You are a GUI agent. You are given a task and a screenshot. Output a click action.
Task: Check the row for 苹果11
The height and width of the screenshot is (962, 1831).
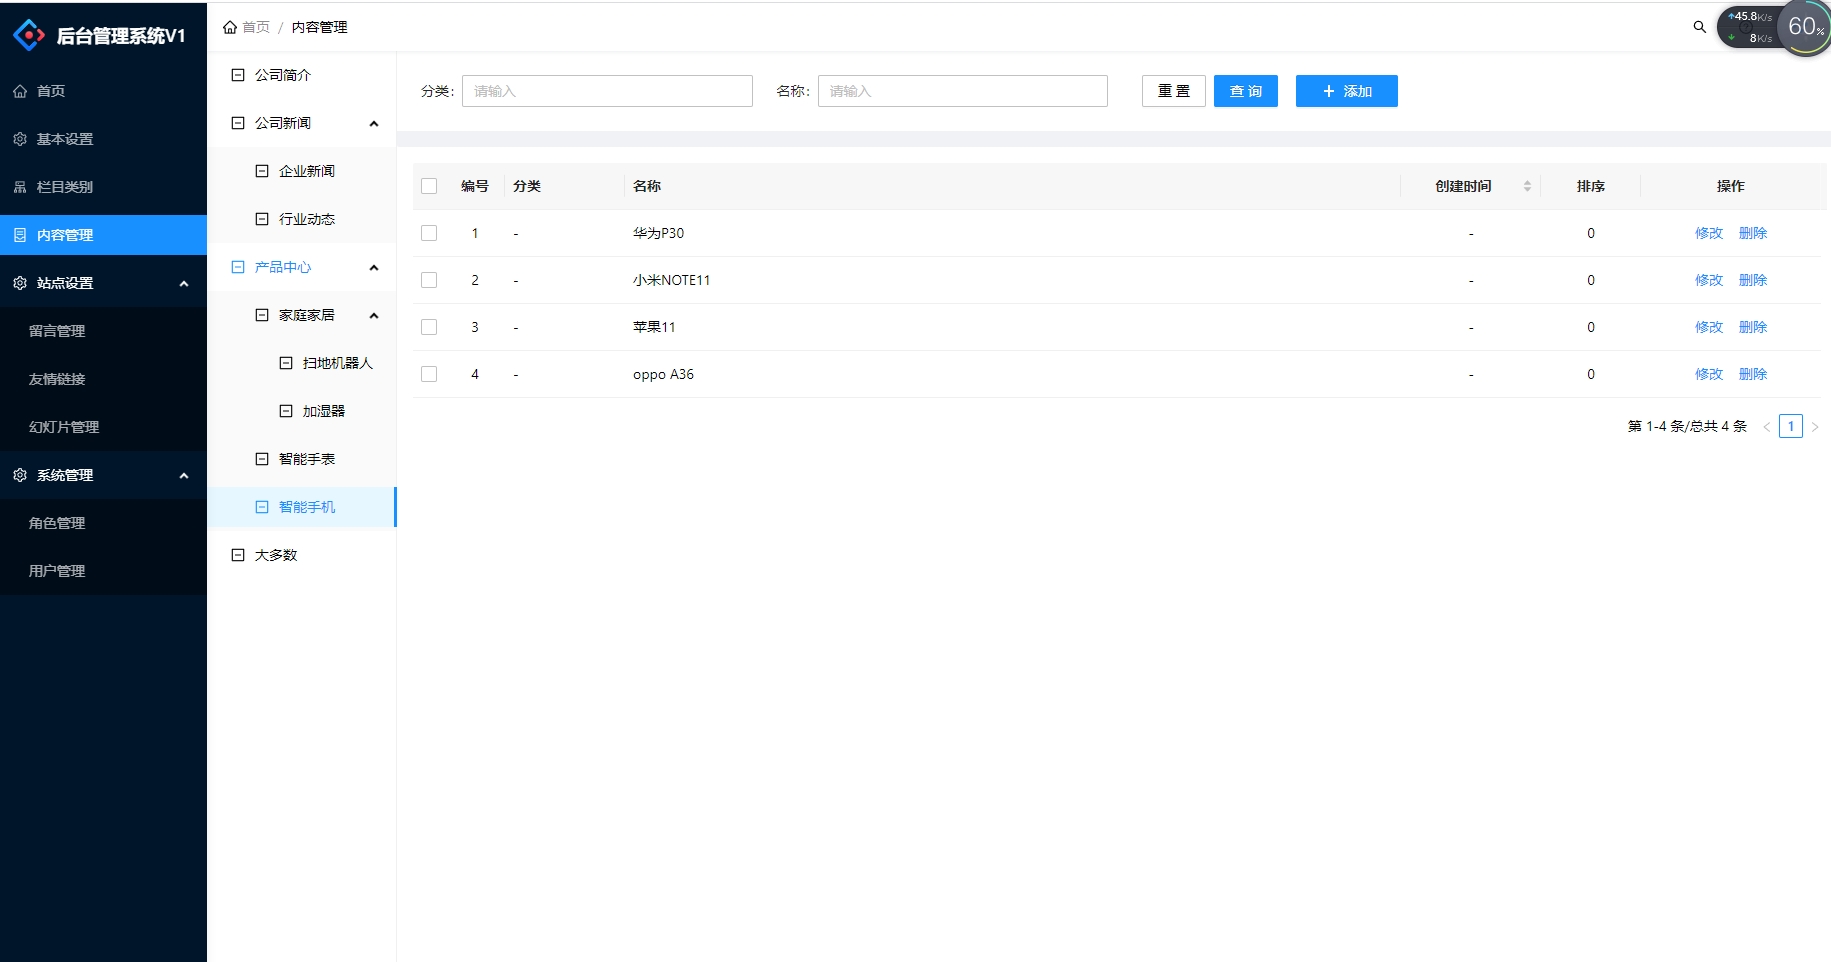429,327
